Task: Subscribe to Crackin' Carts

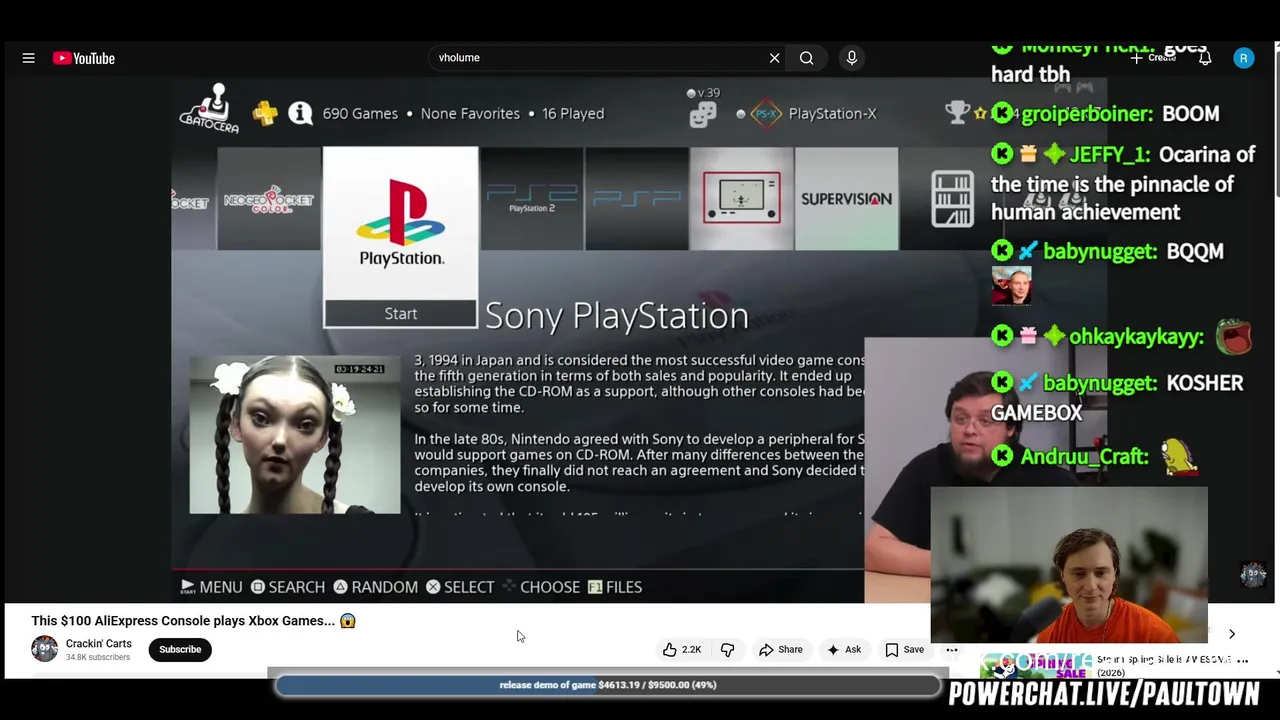Action: click(180, 650)
